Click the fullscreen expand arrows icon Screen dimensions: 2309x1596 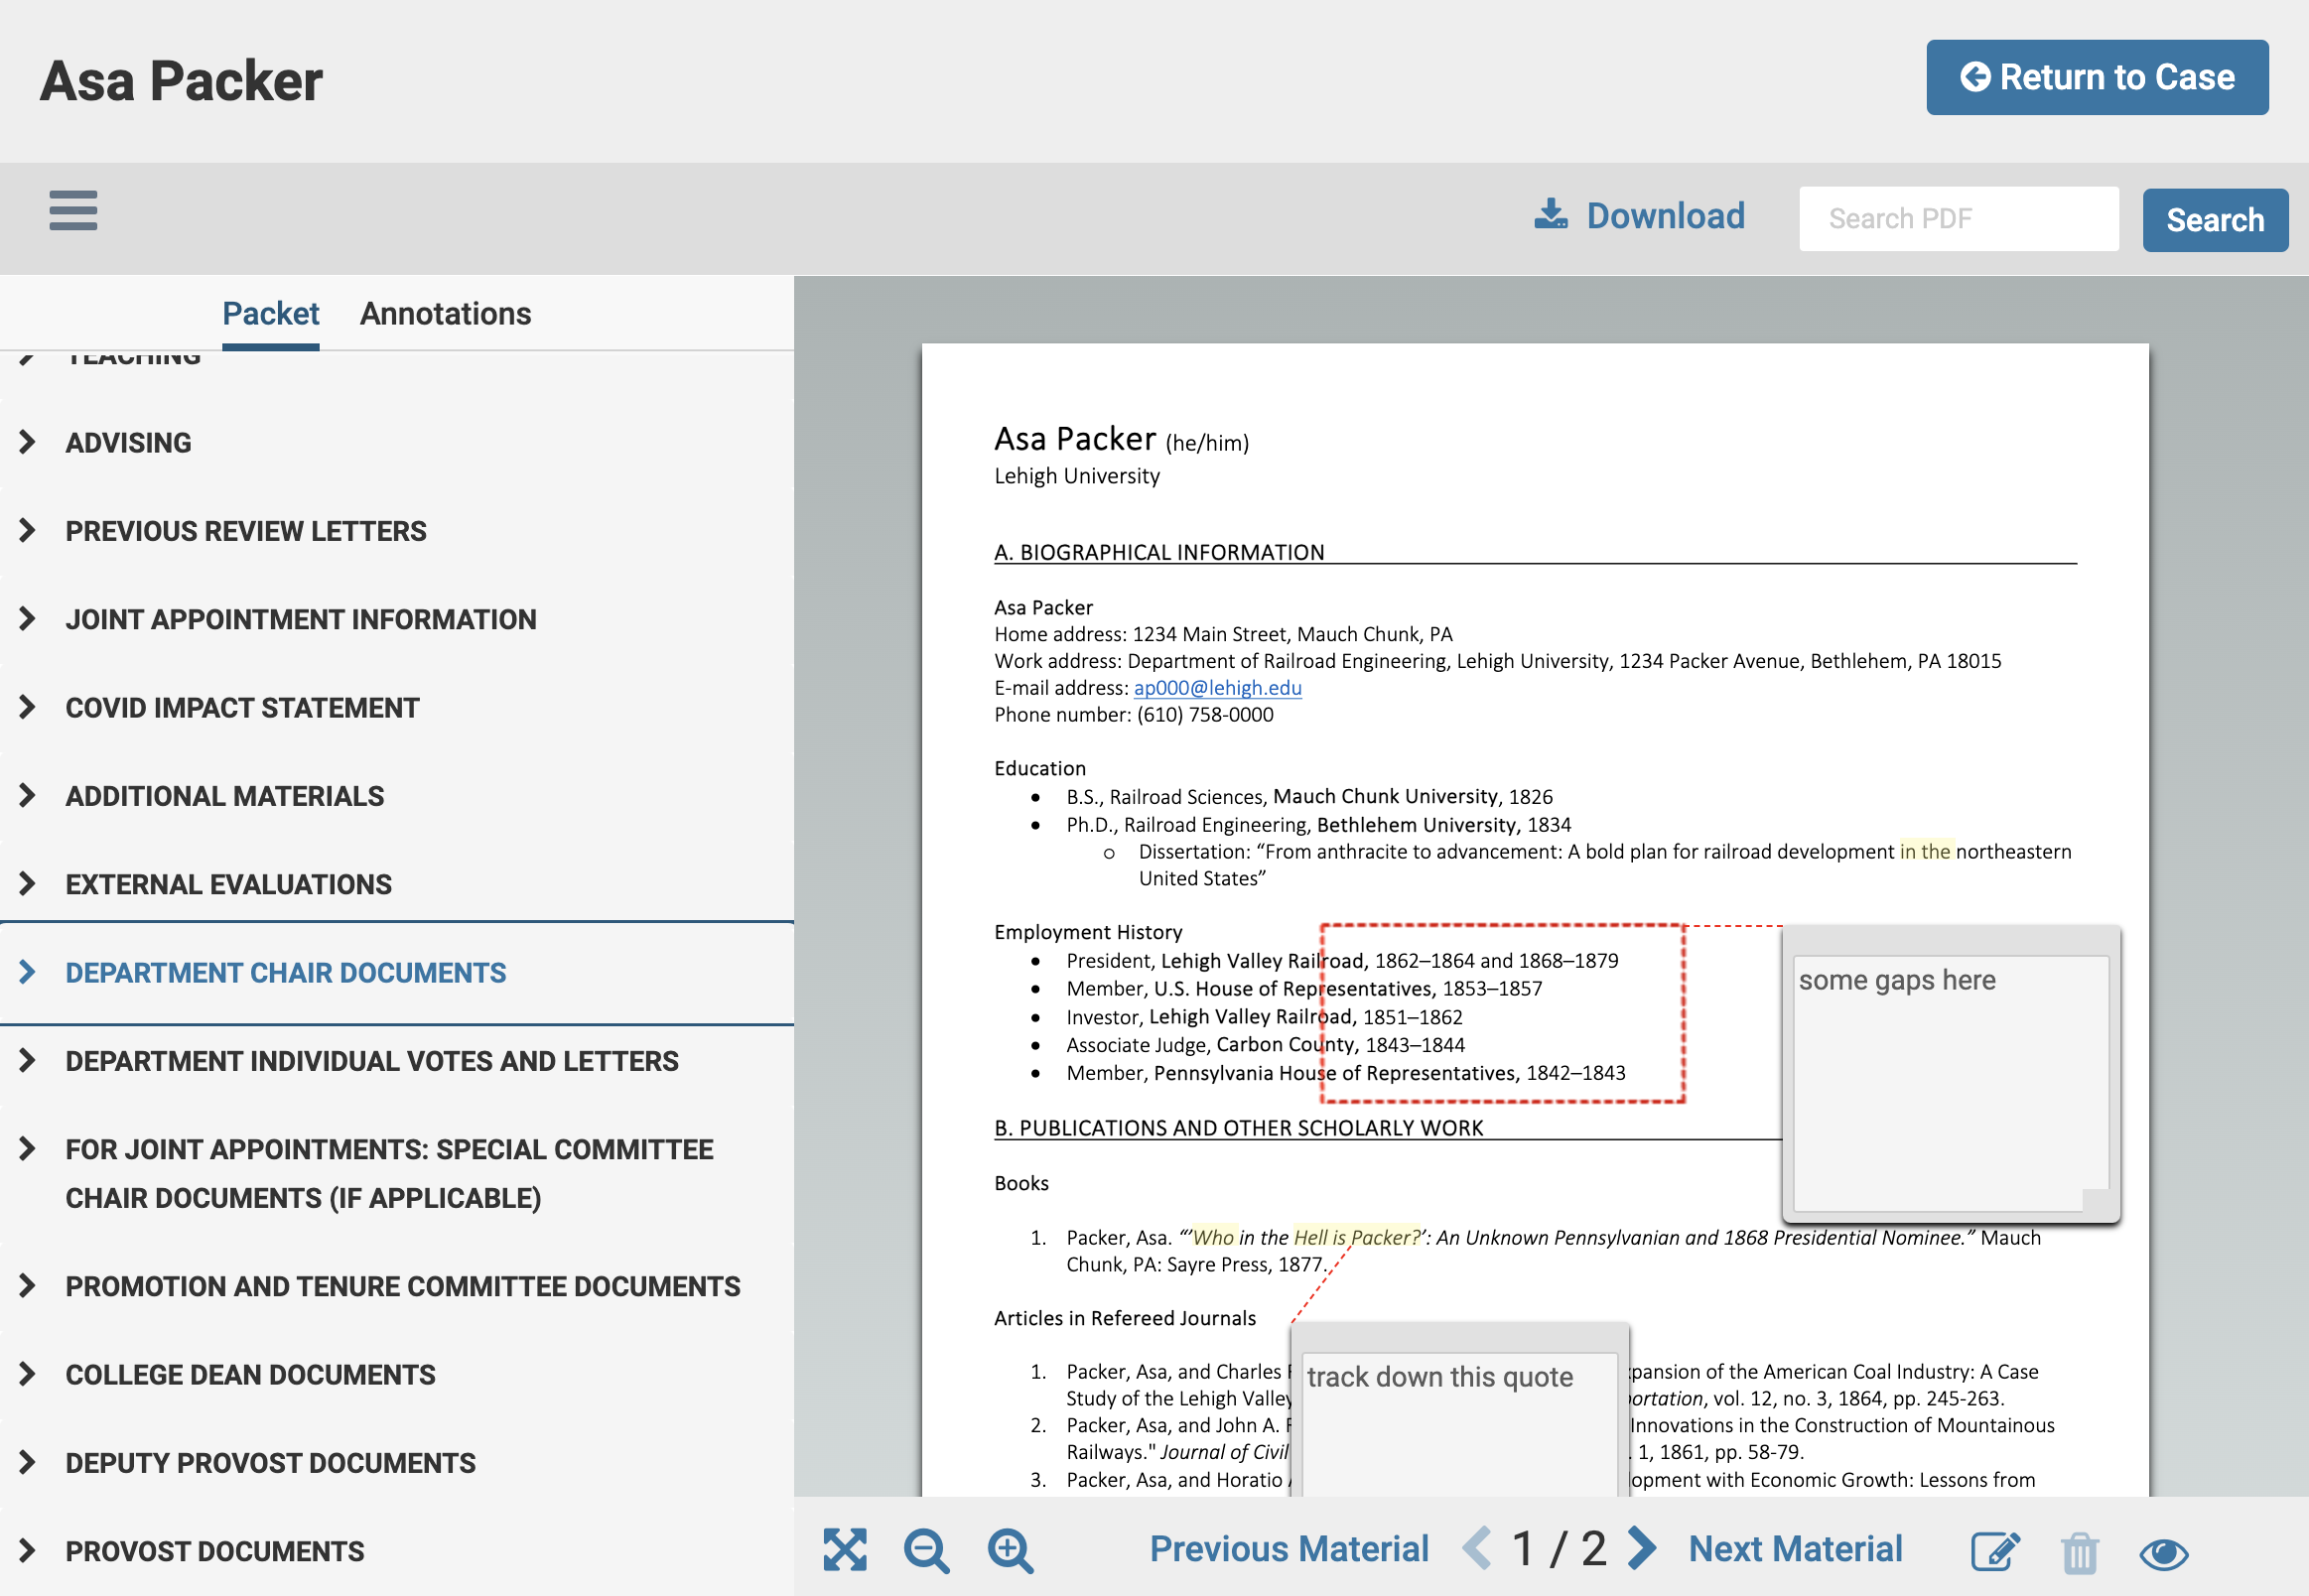[x=845, y=1549]
